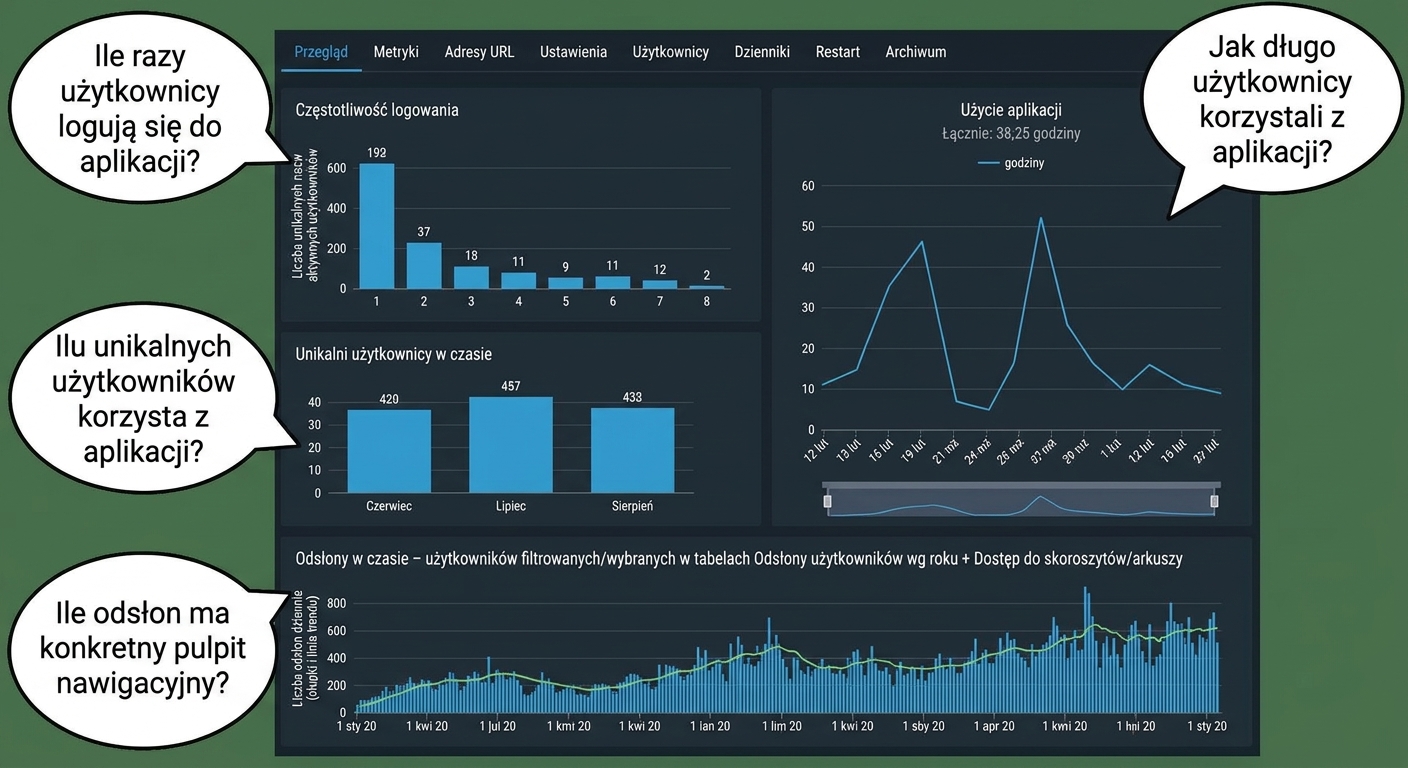Go to the Dzienniki tab
This screenshot has height=768, width=1408.
[762, 52]
